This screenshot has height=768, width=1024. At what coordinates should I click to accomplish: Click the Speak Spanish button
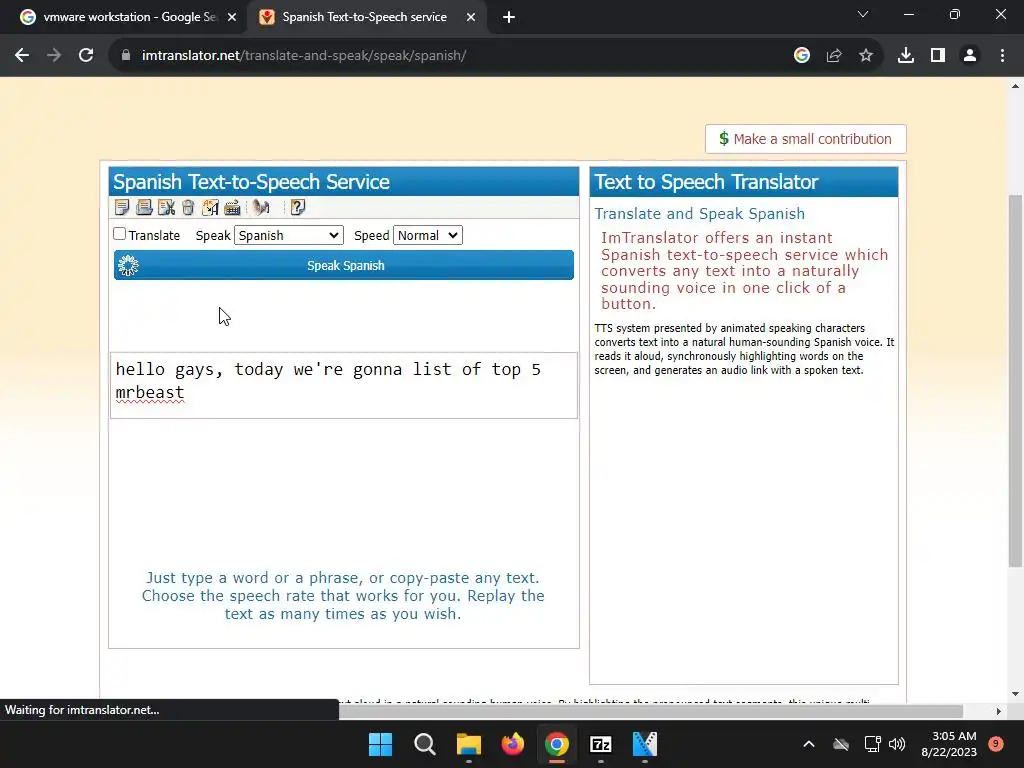344,265
